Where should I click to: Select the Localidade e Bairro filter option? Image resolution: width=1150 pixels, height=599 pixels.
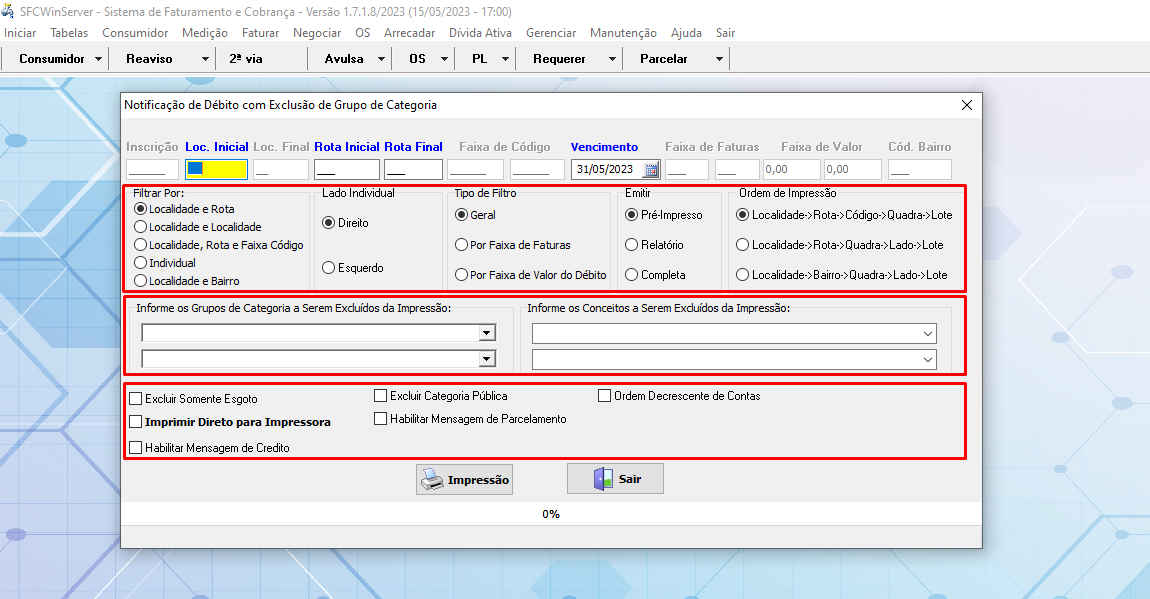coord(140,281)
